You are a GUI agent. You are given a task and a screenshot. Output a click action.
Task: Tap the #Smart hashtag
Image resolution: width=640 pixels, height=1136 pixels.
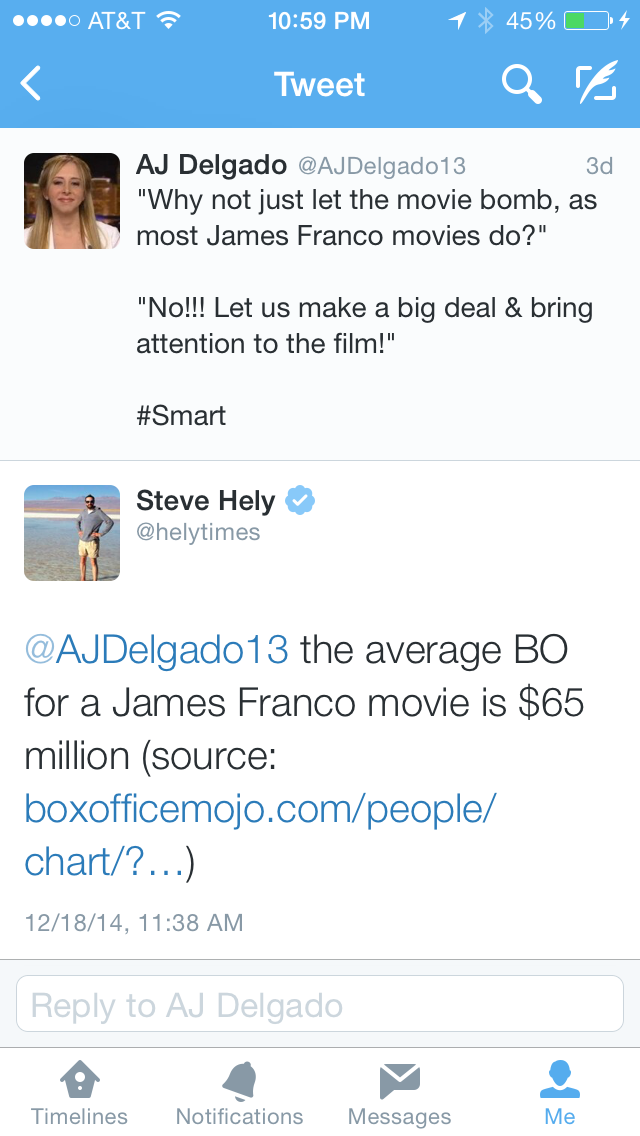point(181,415)
